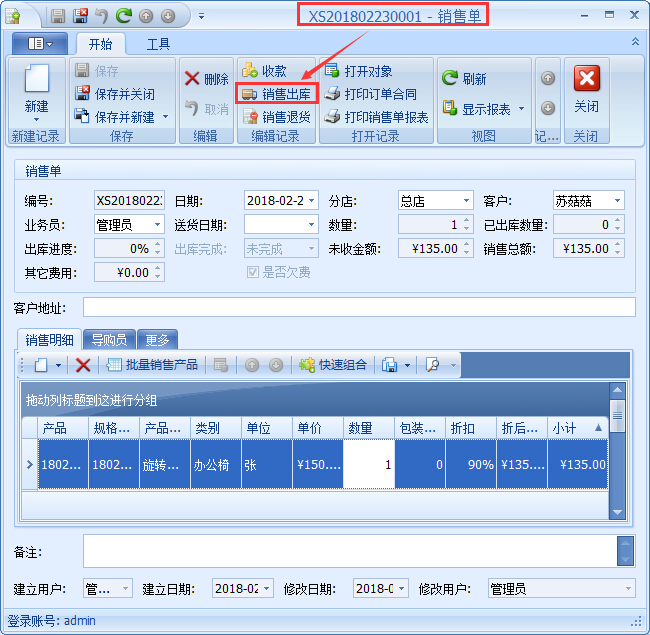Click 快速组合 in the detail toolbar

pyautogui.click(x=334, y=365)
